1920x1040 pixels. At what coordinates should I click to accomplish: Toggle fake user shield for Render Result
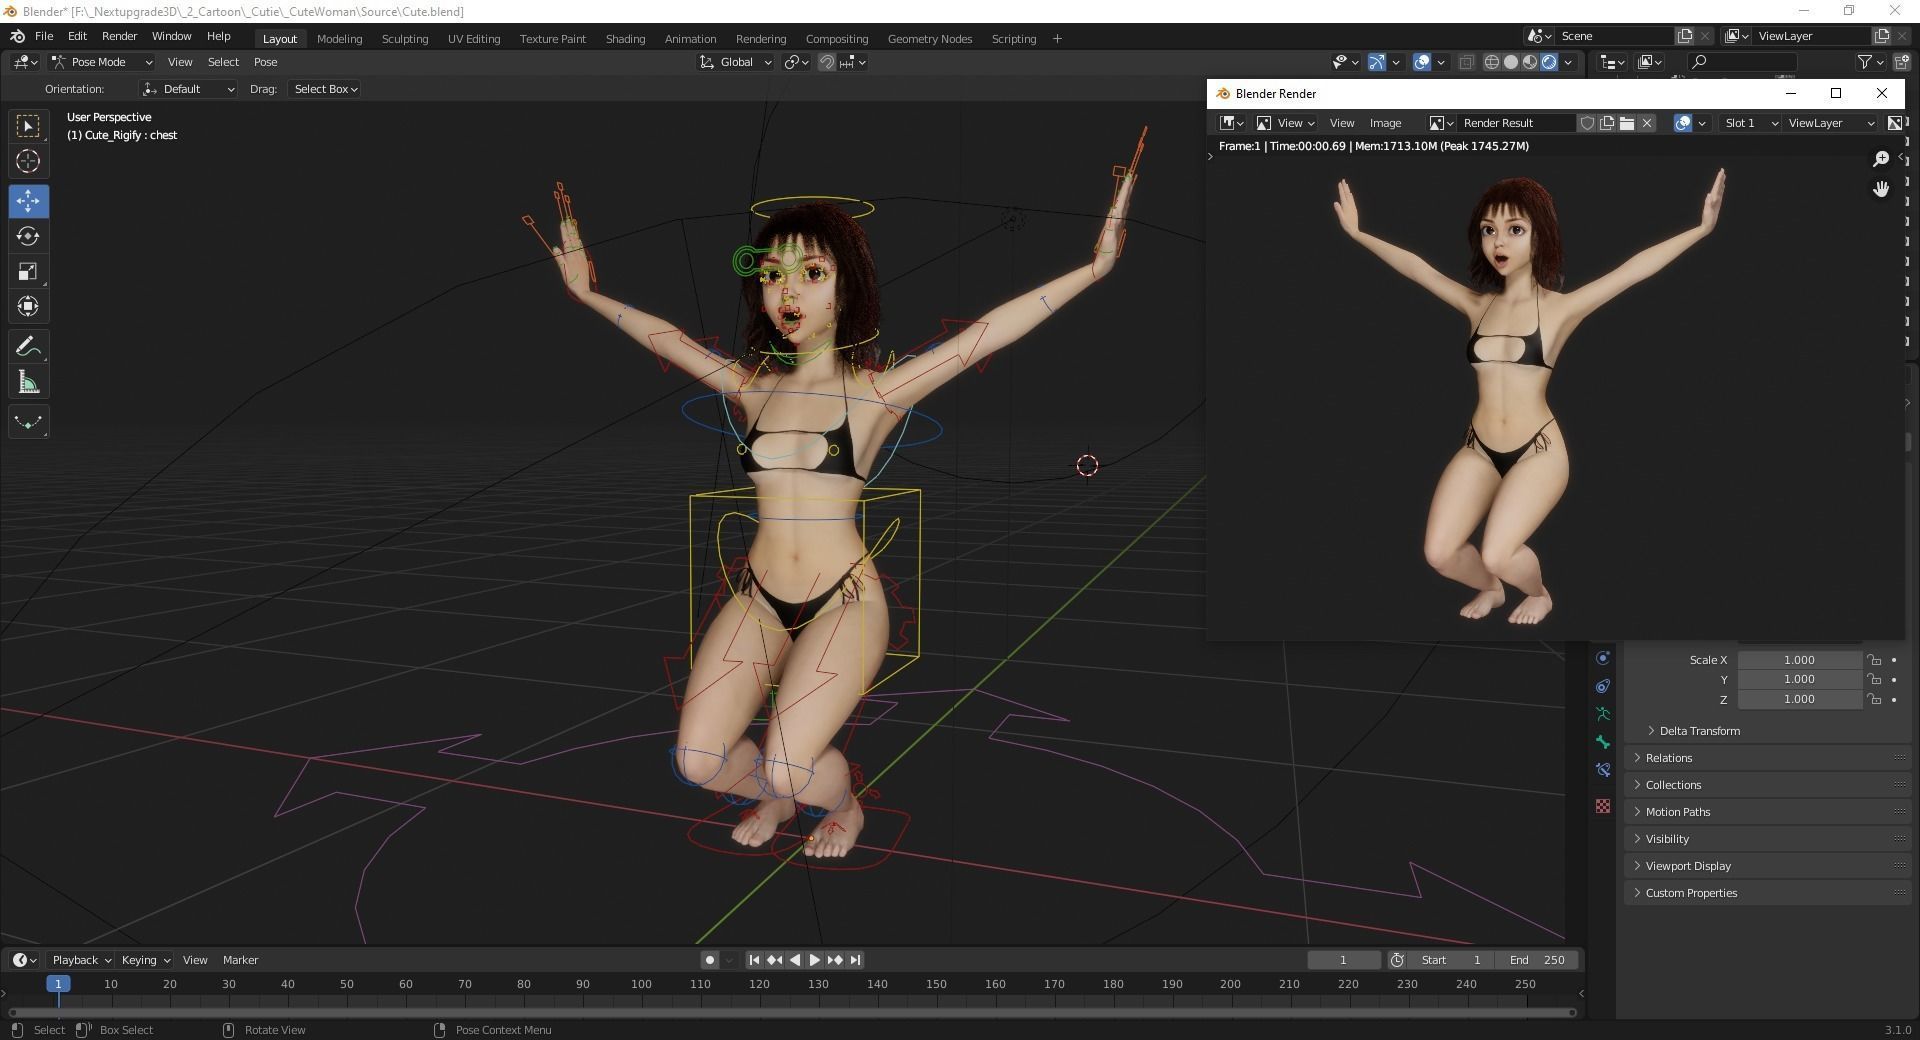1587,123
